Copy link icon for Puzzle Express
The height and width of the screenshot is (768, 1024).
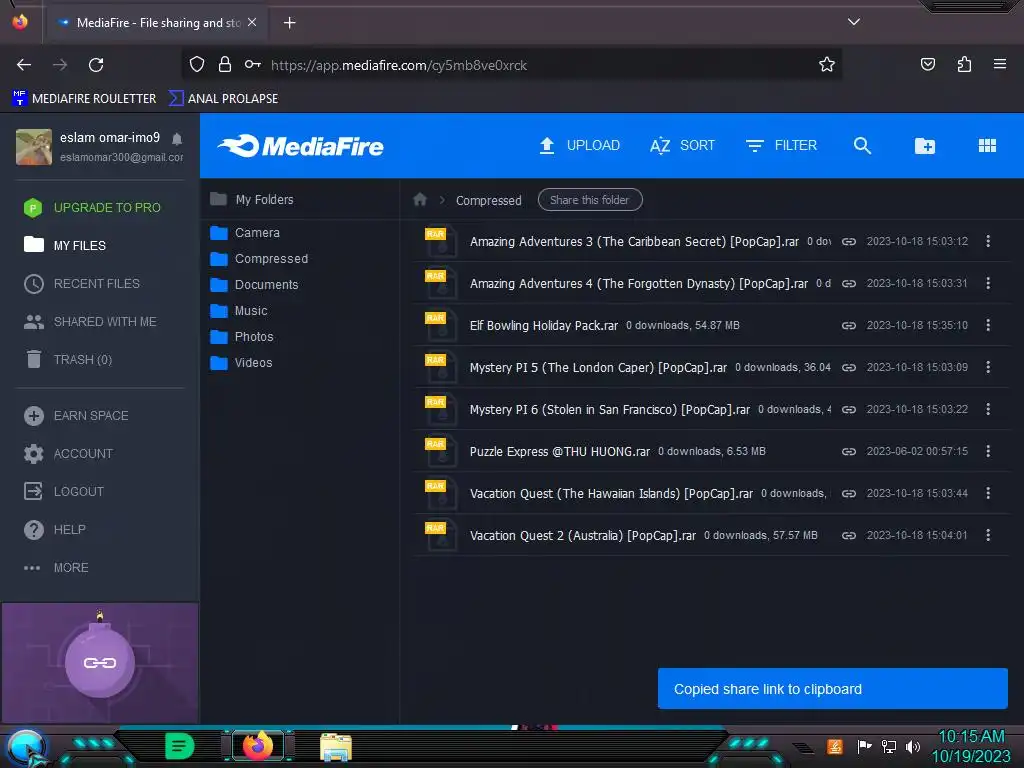point(848,451)
